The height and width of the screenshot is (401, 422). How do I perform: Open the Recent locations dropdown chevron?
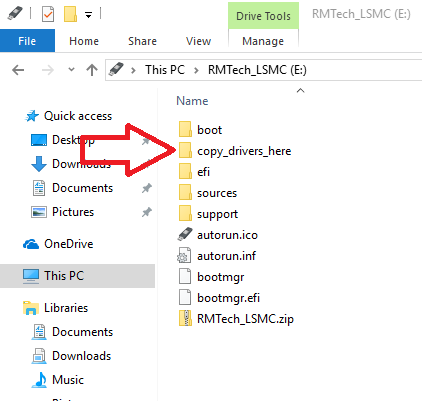pos(71,70)
